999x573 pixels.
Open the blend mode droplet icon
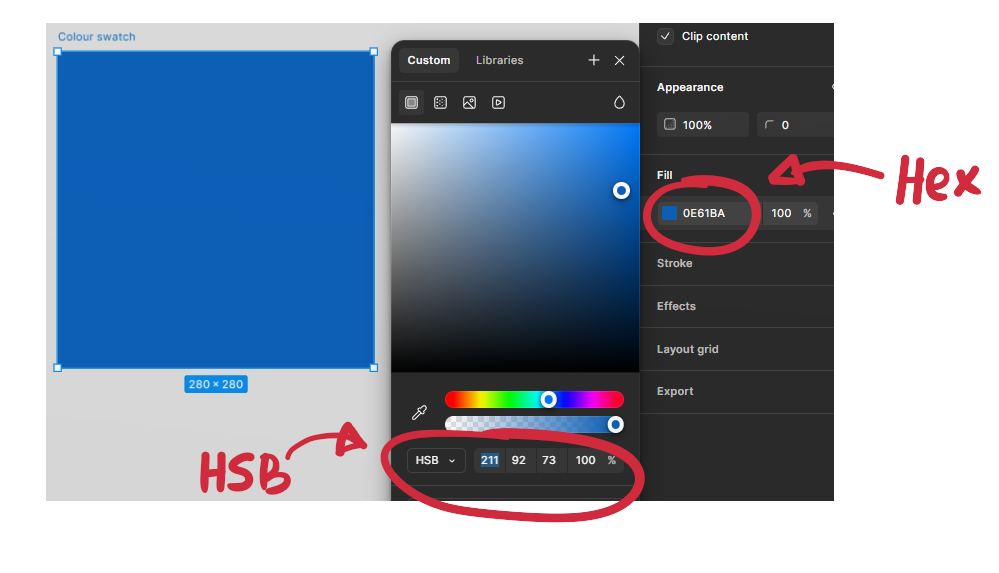[x=619, y=103]
